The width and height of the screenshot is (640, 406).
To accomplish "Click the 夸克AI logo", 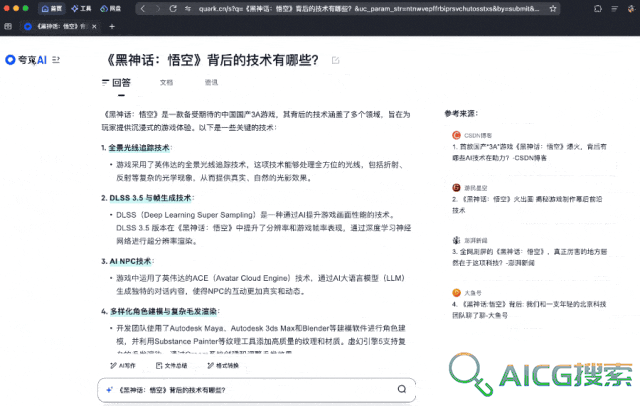I will pyautogui.click(x=26, y=60).
